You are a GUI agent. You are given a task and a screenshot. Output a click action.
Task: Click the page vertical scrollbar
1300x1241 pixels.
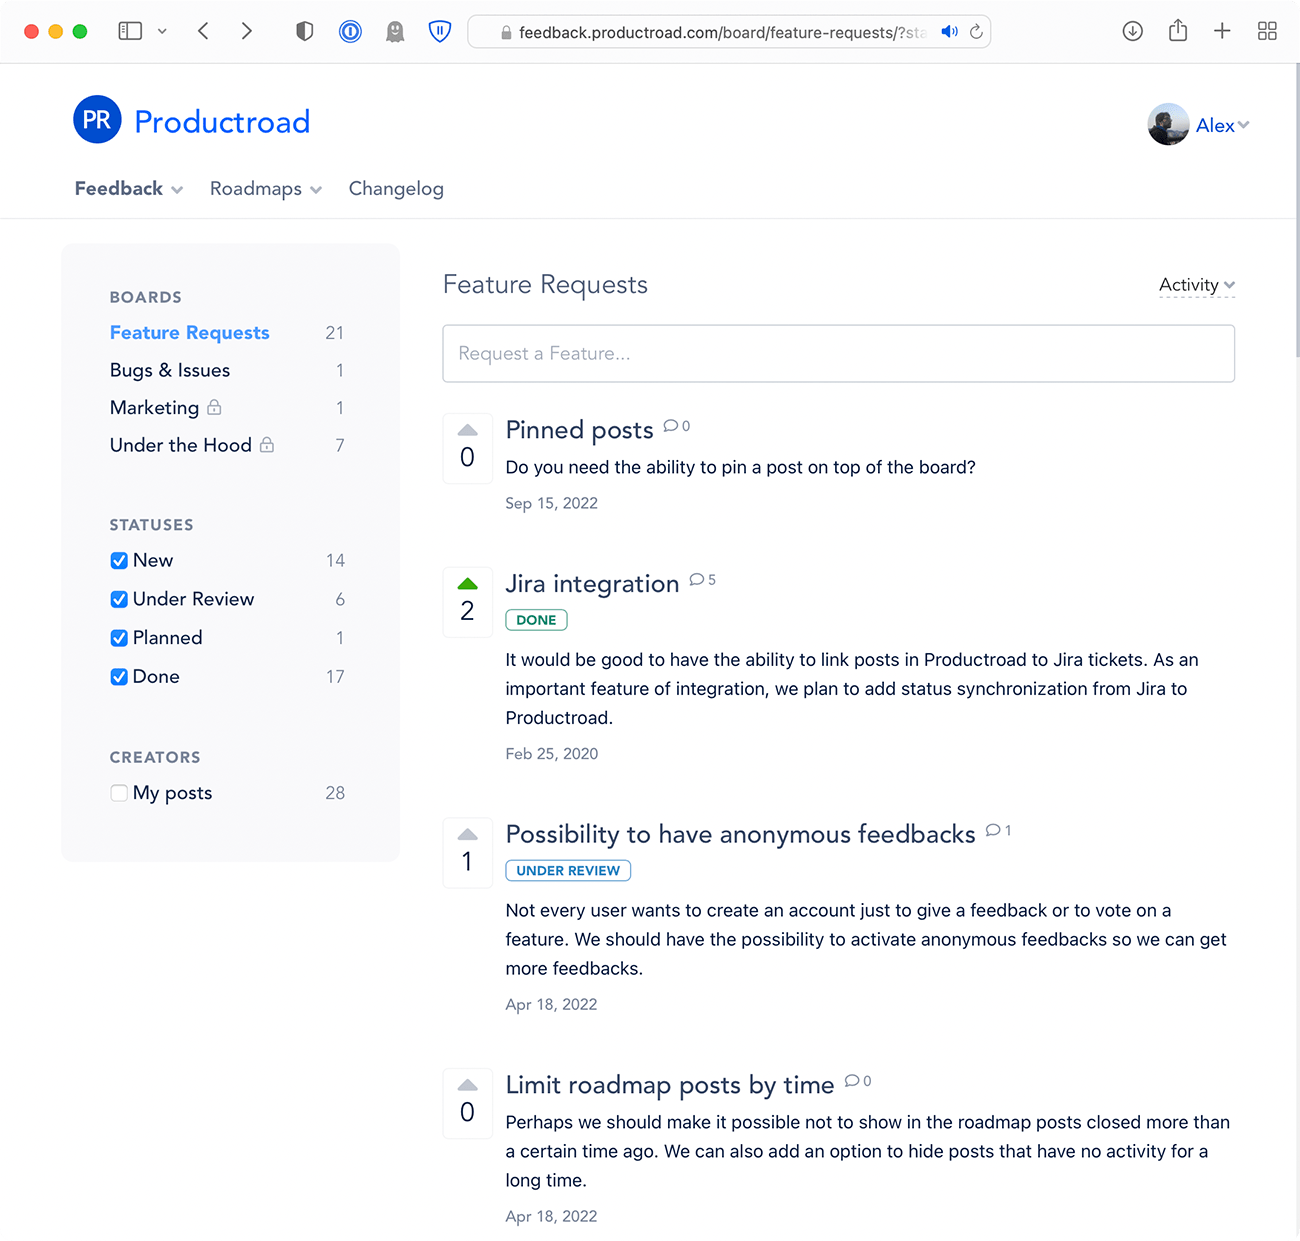[1297, 210]
